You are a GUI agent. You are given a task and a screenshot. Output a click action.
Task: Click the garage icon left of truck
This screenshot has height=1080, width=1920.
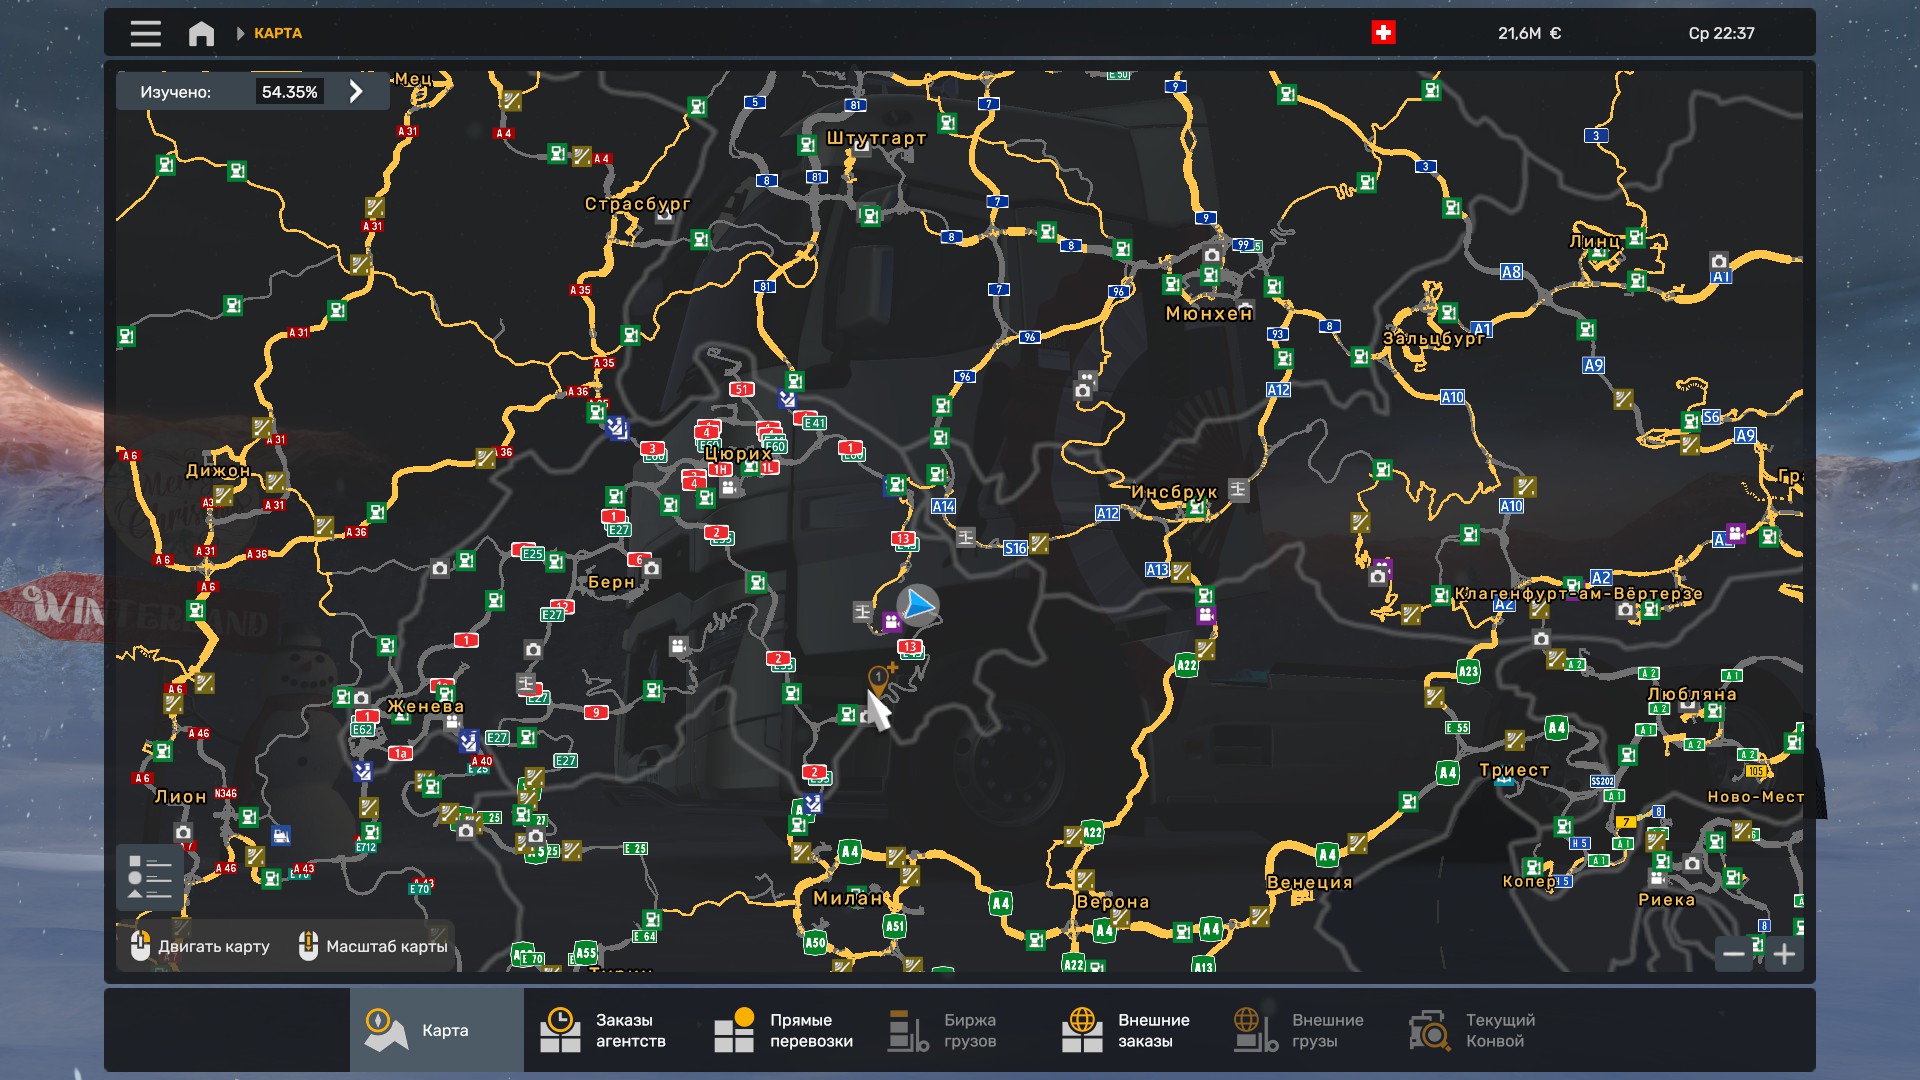[862, 611]
